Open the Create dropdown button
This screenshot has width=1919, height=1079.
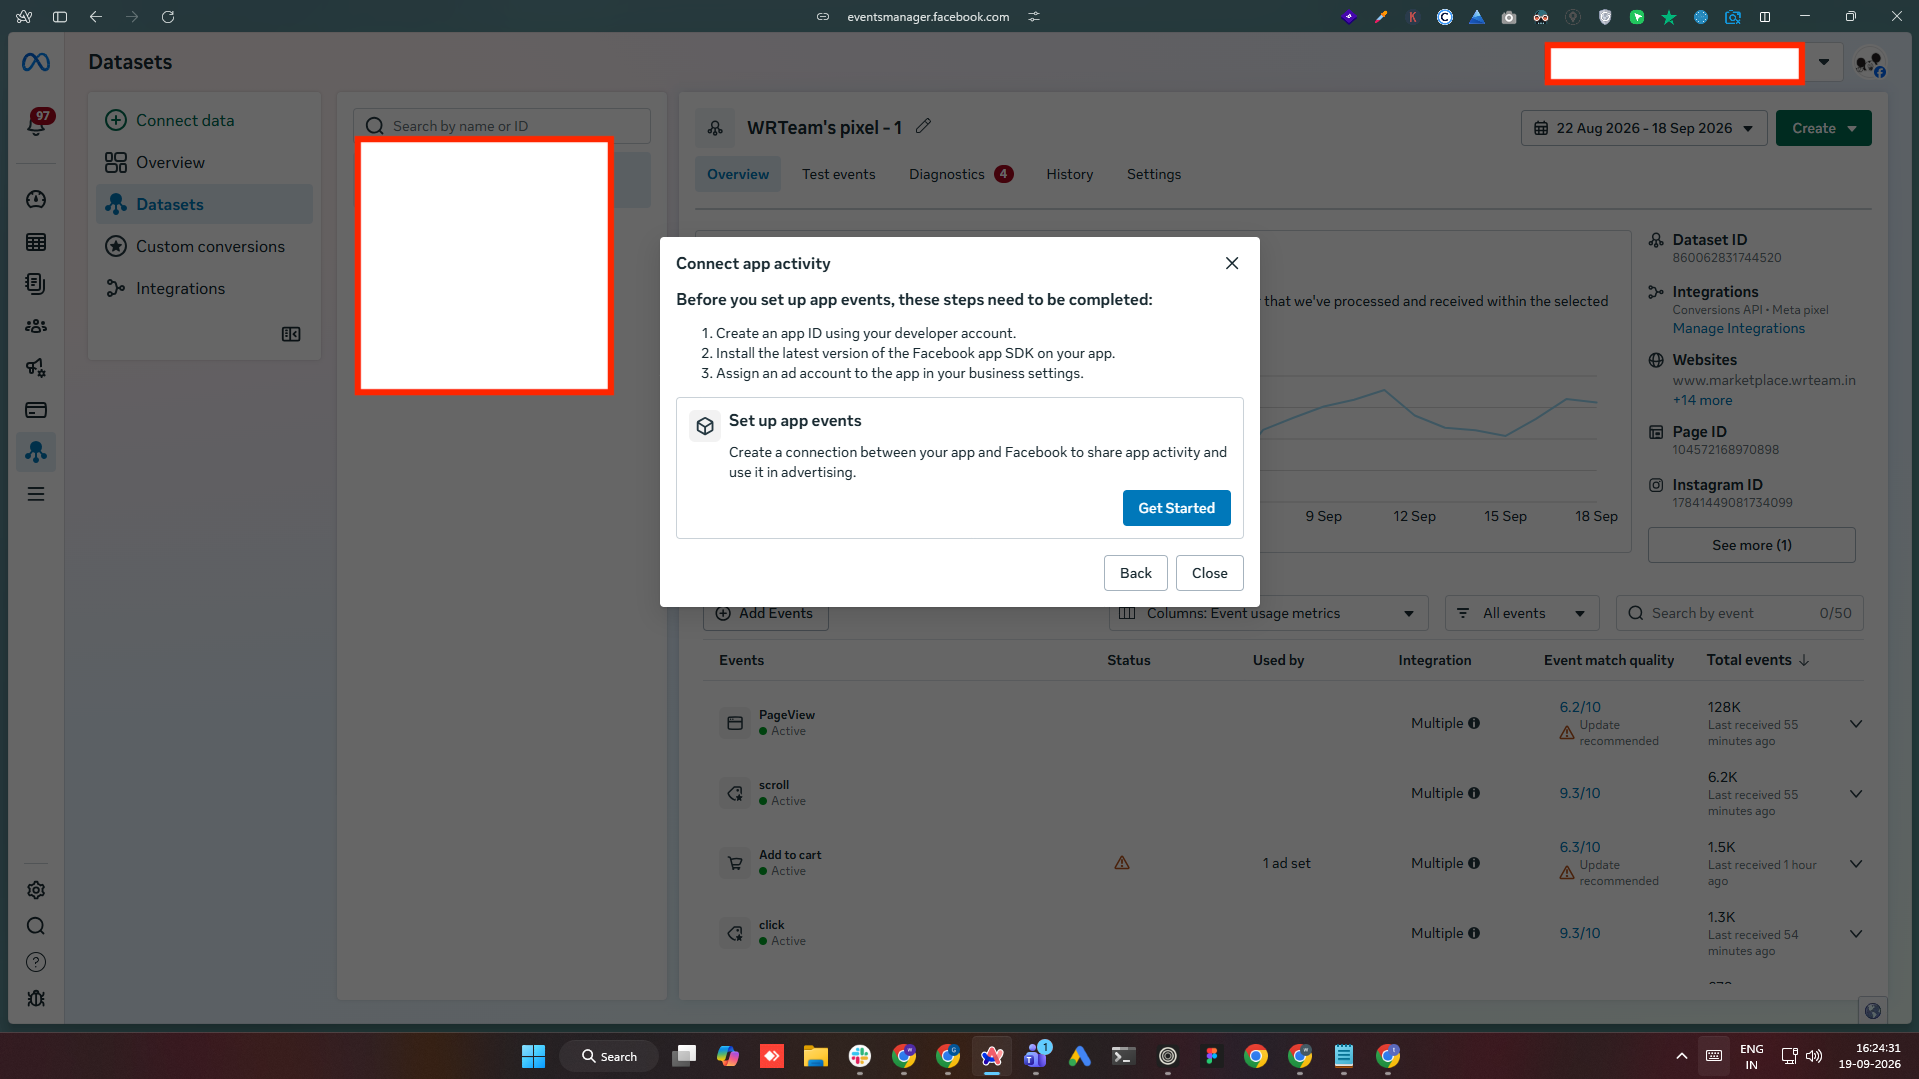click(1823, 128)
